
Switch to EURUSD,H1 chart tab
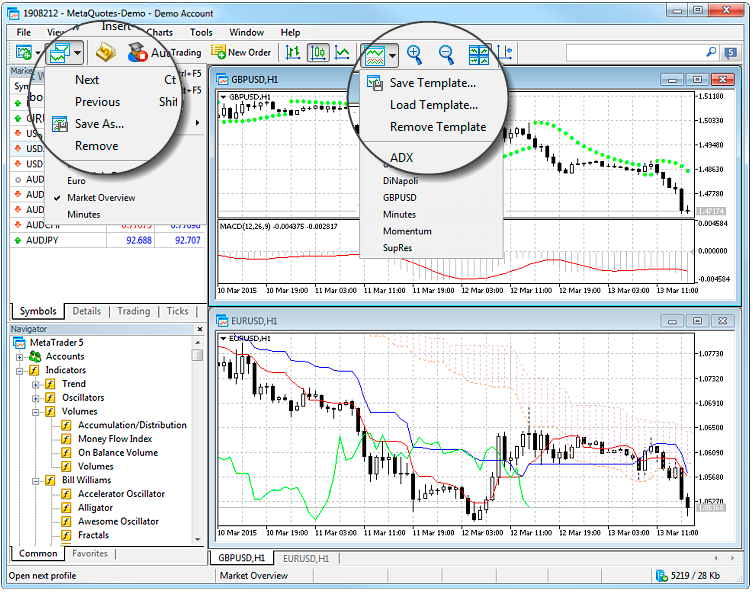(x=306, y=558)
